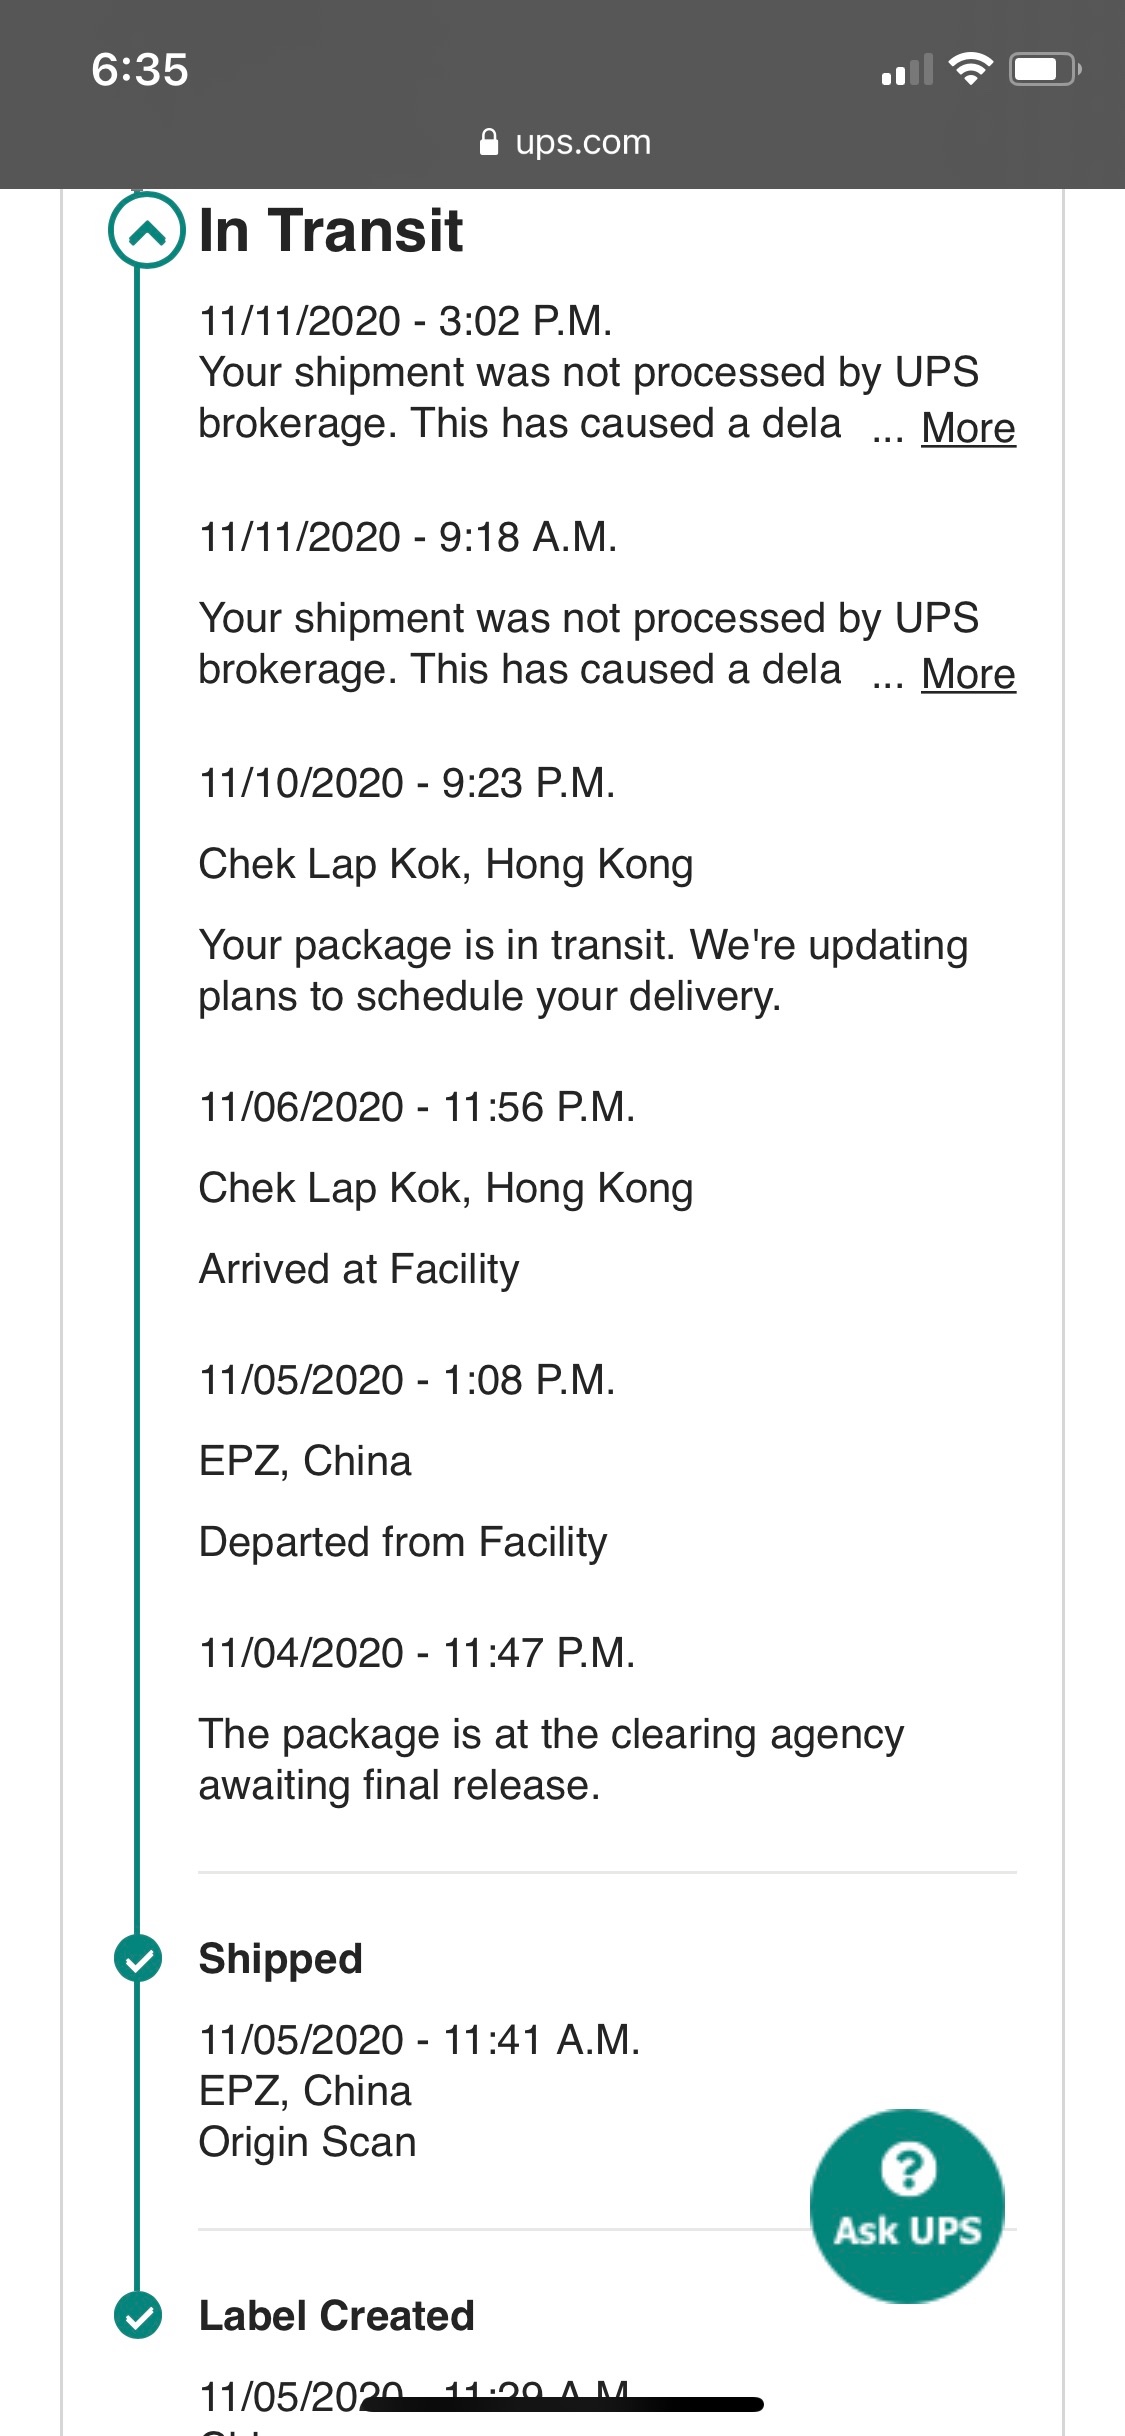Click the Label Created green checkmark icon
The width and height of the screenshot is (1125, 2436).
coord(138,2315)
